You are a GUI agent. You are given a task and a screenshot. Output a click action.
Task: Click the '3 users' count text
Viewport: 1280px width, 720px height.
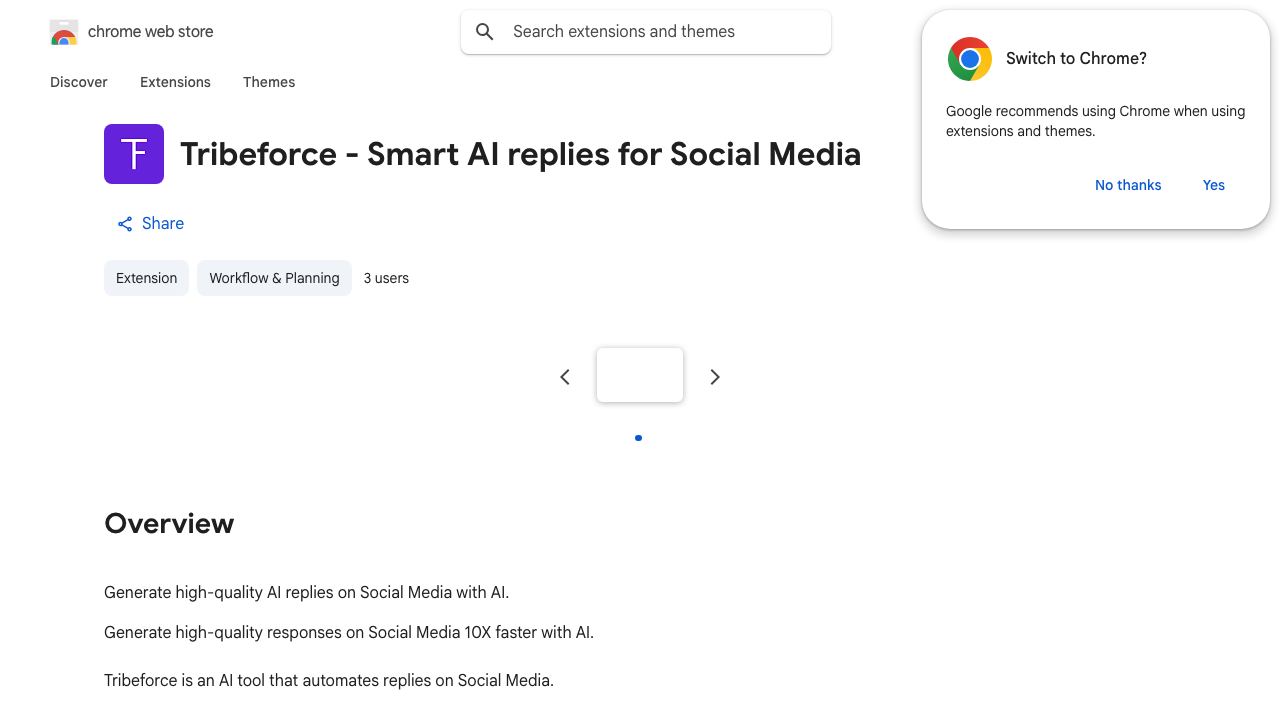pyautogui.click(x=386, y=278)
